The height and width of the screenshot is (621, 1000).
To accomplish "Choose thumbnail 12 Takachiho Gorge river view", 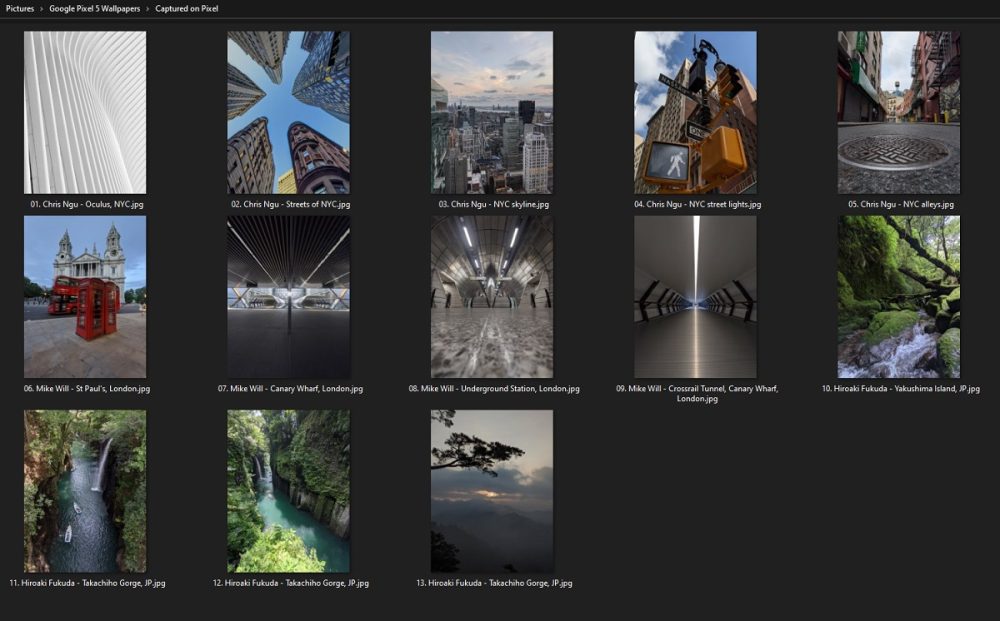I will pos(288,490).
